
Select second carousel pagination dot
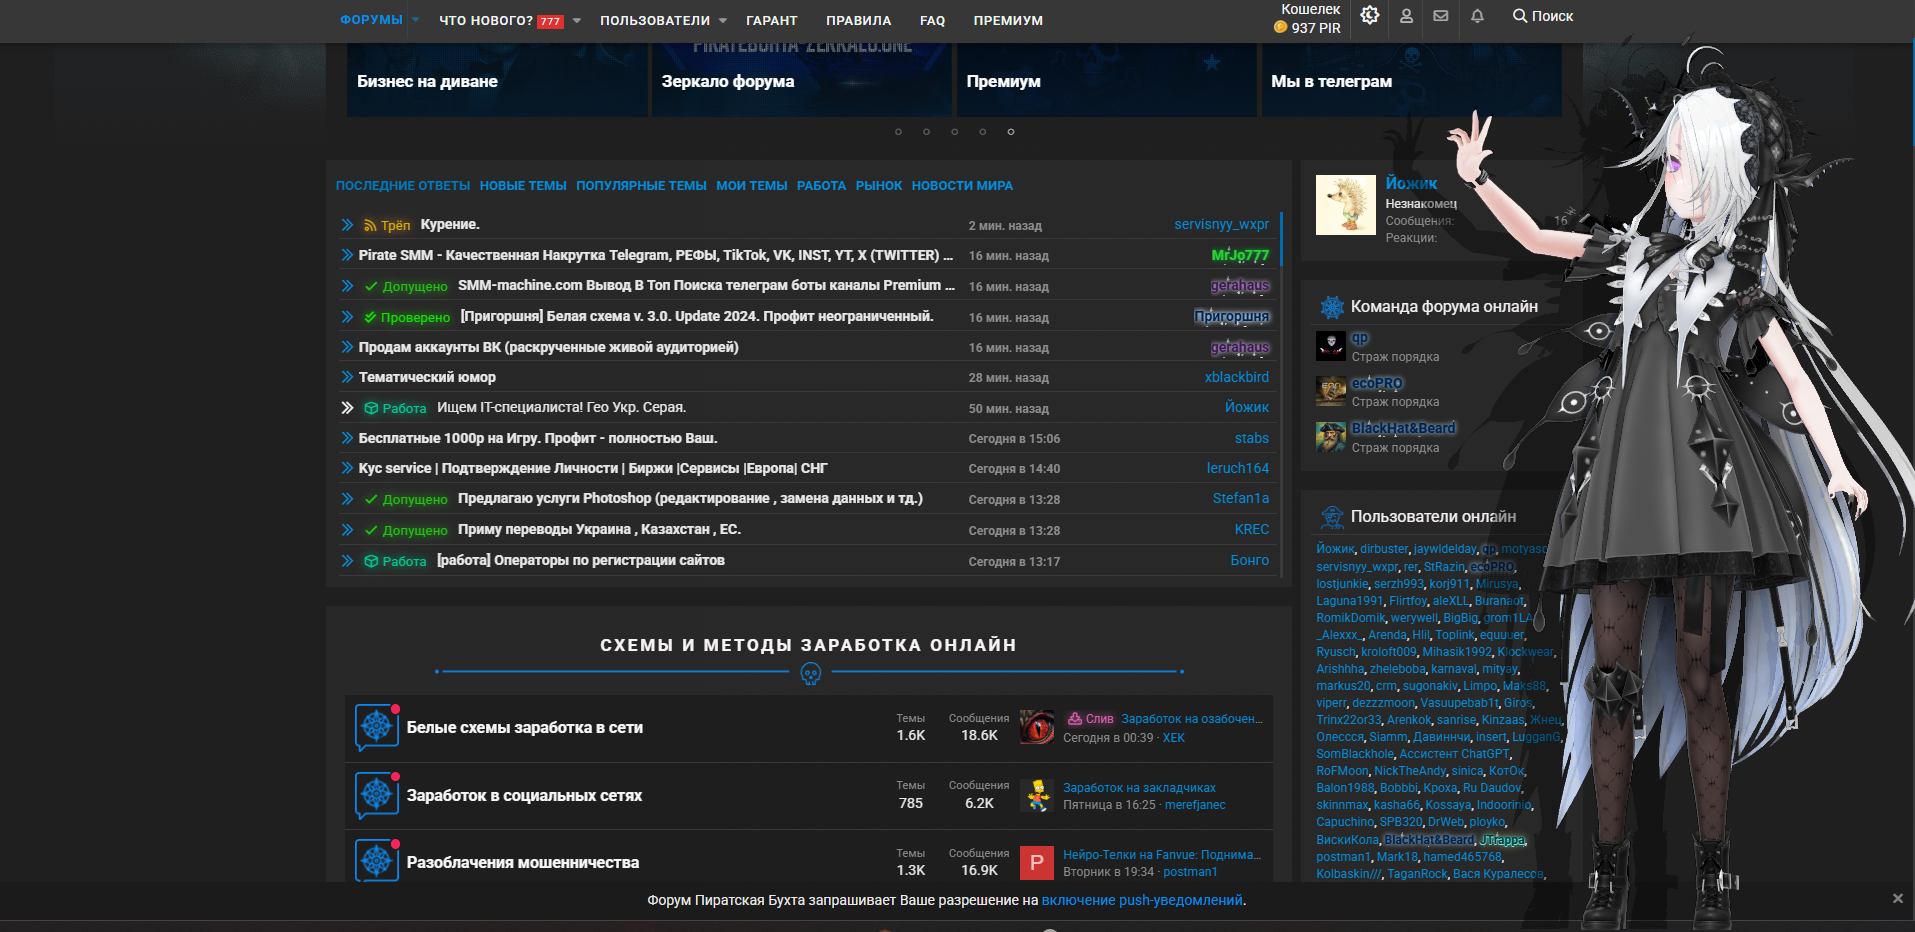click(926, 132)
